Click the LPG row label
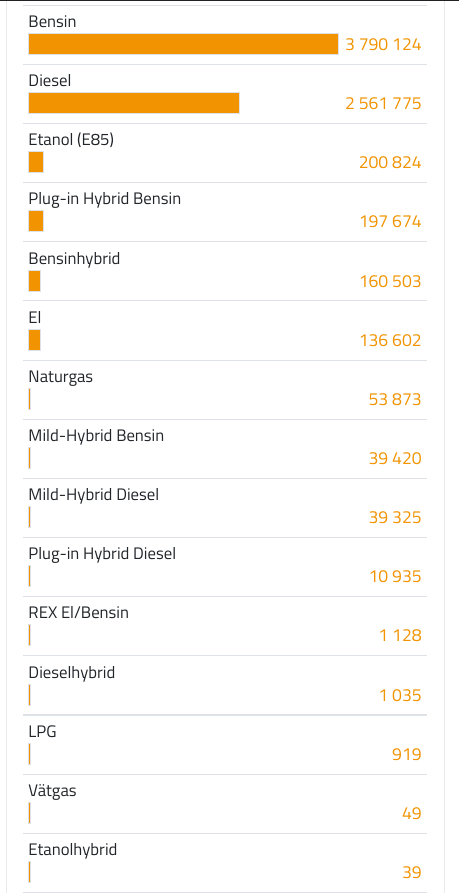The width and height of the screenshot is (459, 893). click(43, 732)
